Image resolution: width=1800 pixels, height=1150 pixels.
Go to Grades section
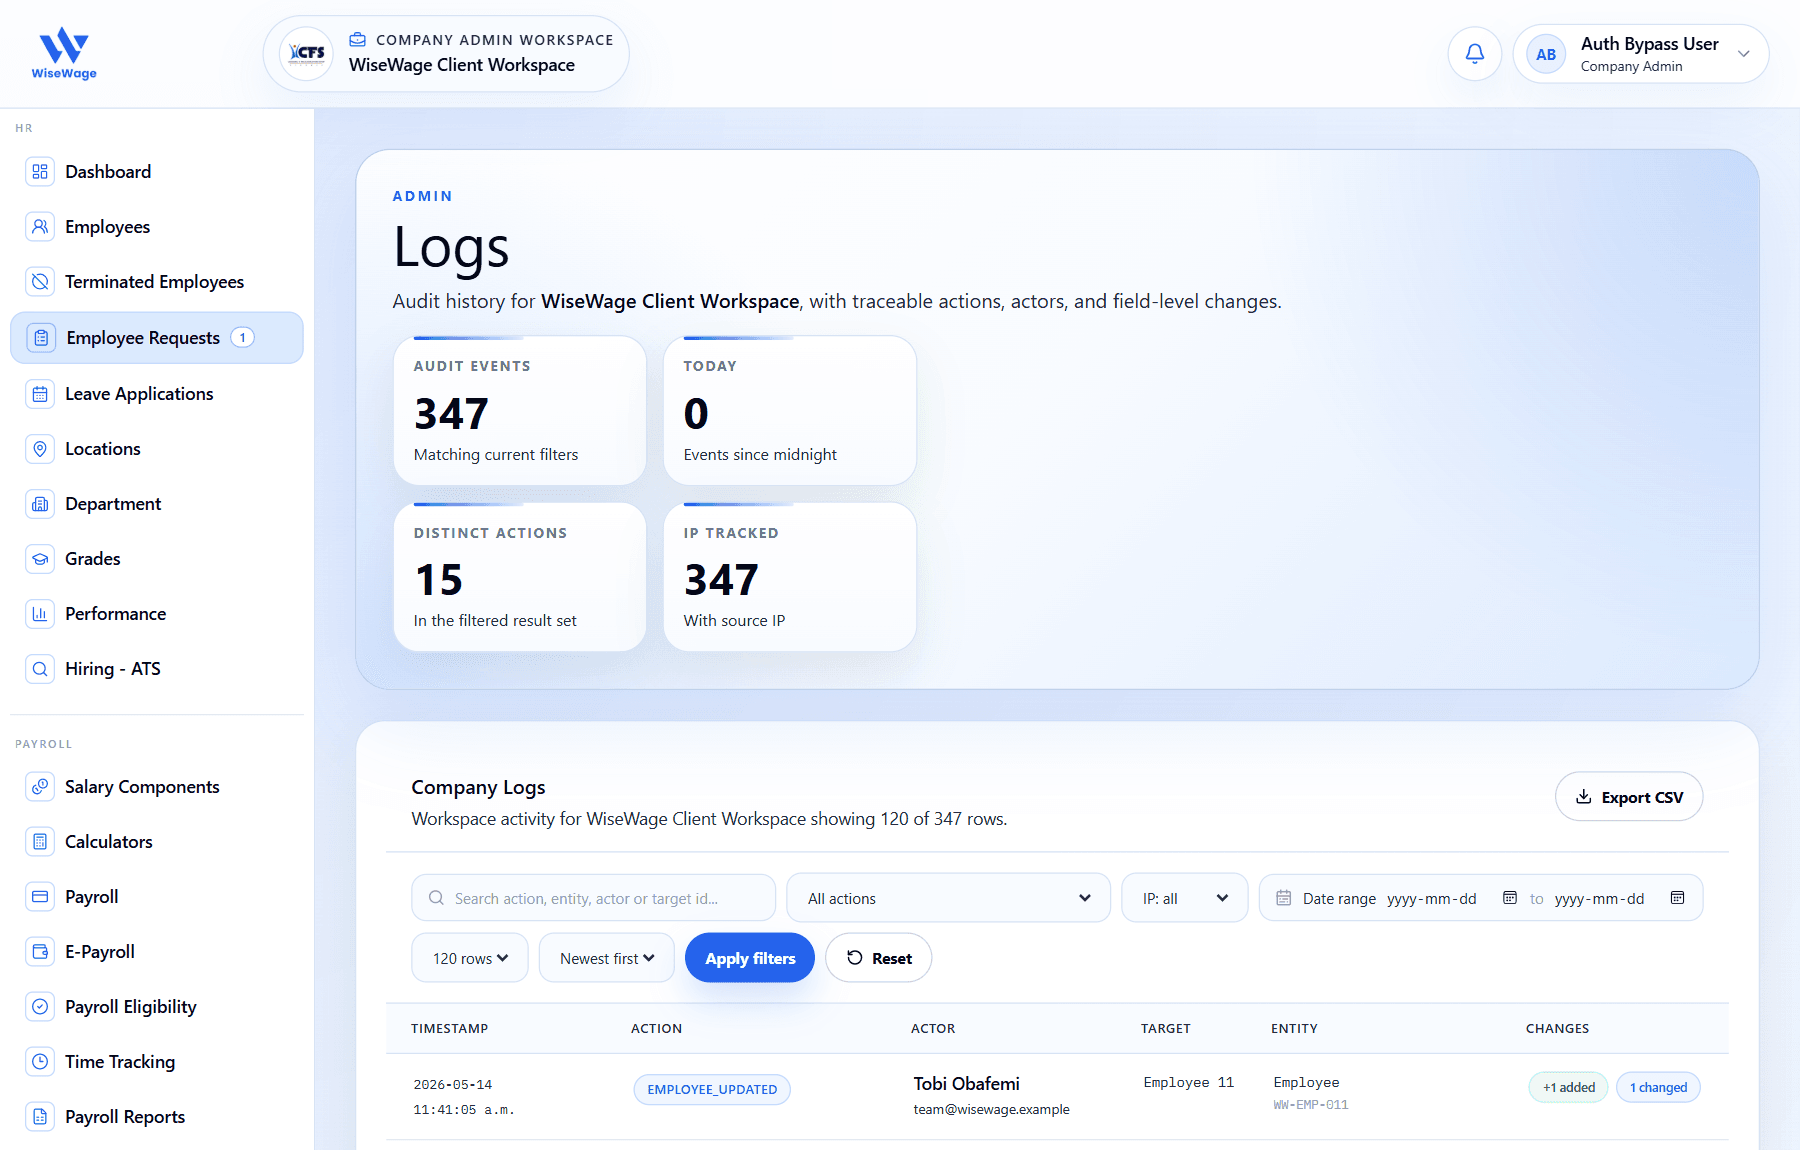click(157, 559)
